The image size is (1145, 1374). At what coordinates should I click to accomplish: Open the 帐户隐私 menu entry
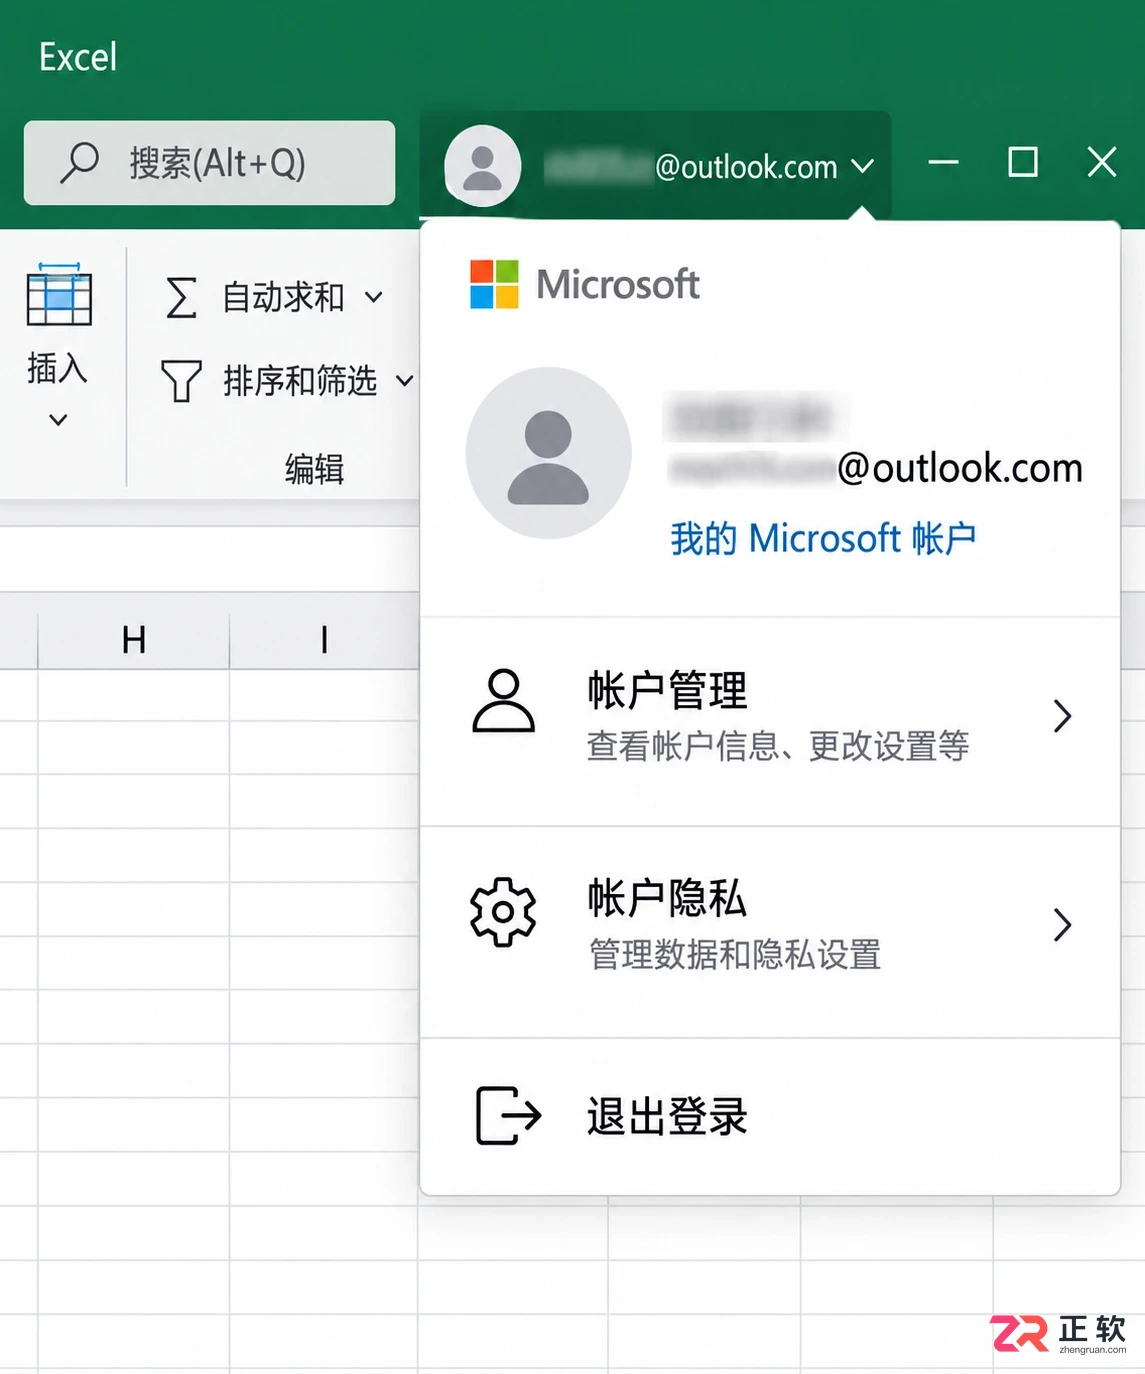point(770,933)
